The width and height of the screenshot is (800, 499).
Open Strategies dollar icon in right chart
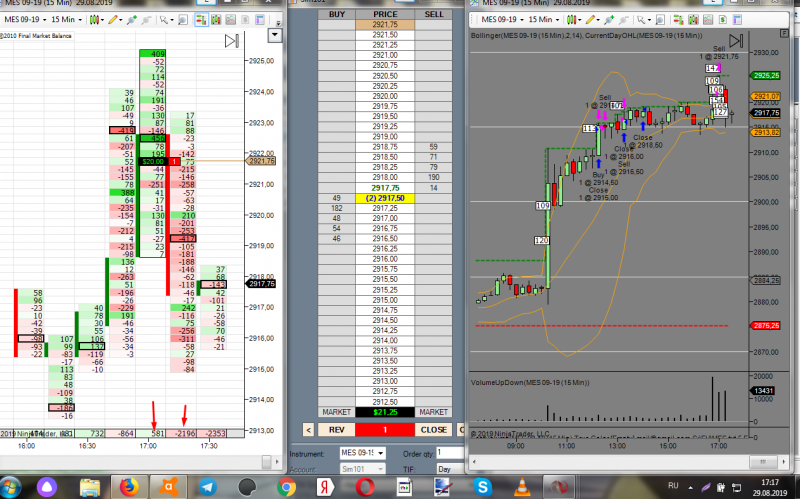point(723,19)
